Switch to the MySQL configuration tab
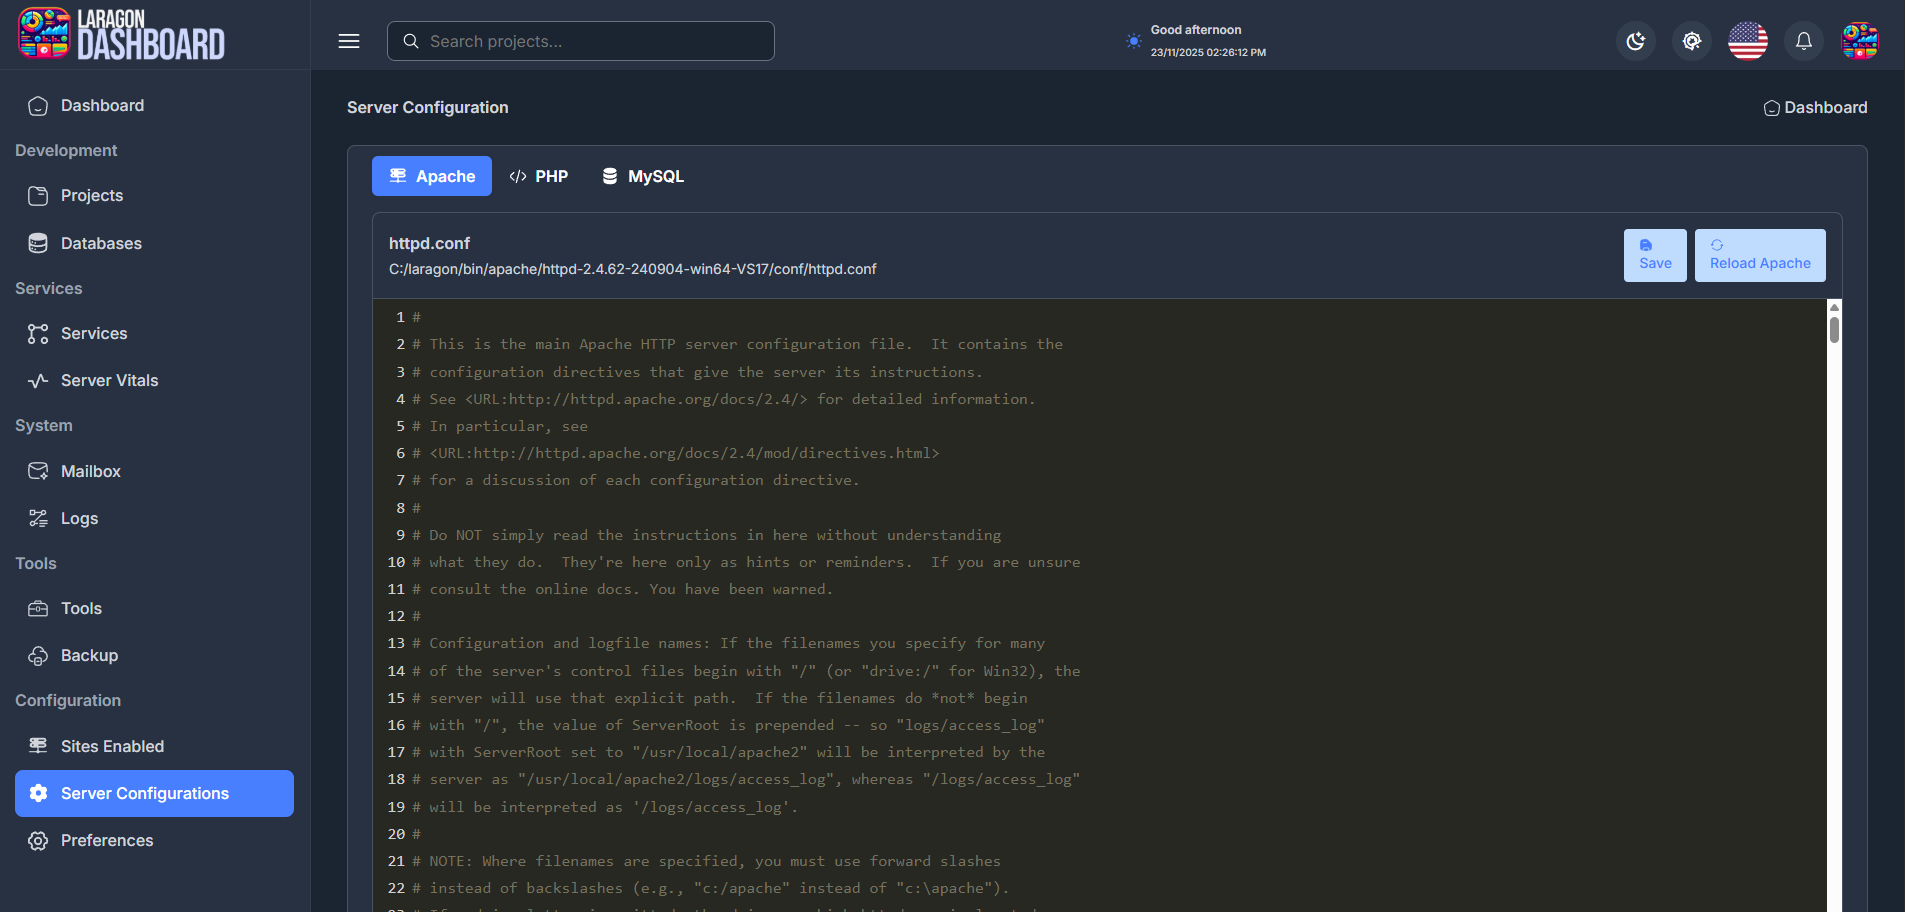This screenshot has height=912, width=1905. tap(641, 175)
